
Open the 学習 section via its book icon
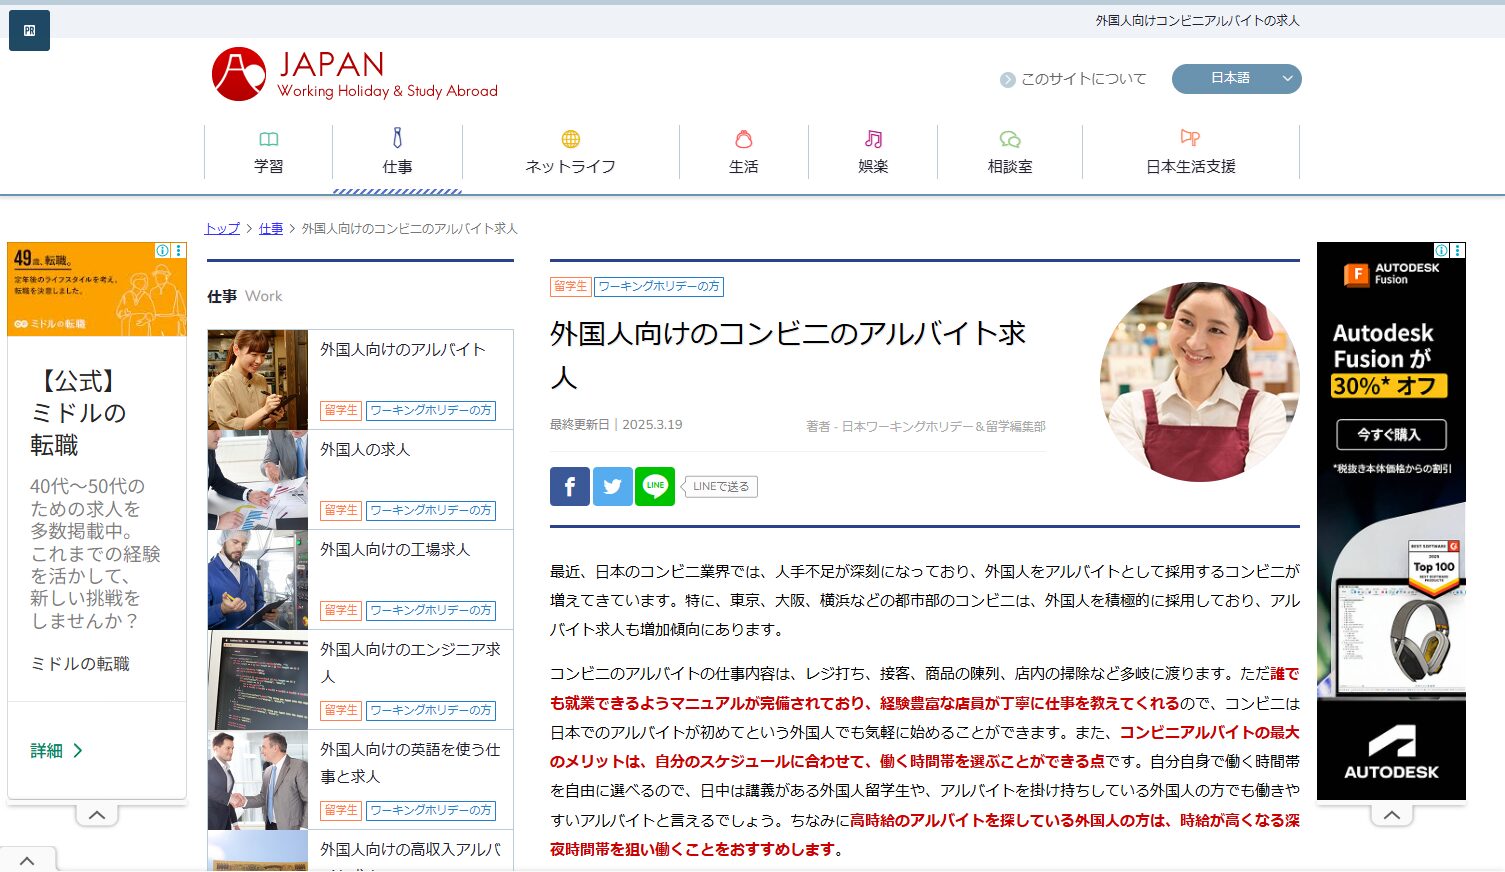click(x=268, y=139)
